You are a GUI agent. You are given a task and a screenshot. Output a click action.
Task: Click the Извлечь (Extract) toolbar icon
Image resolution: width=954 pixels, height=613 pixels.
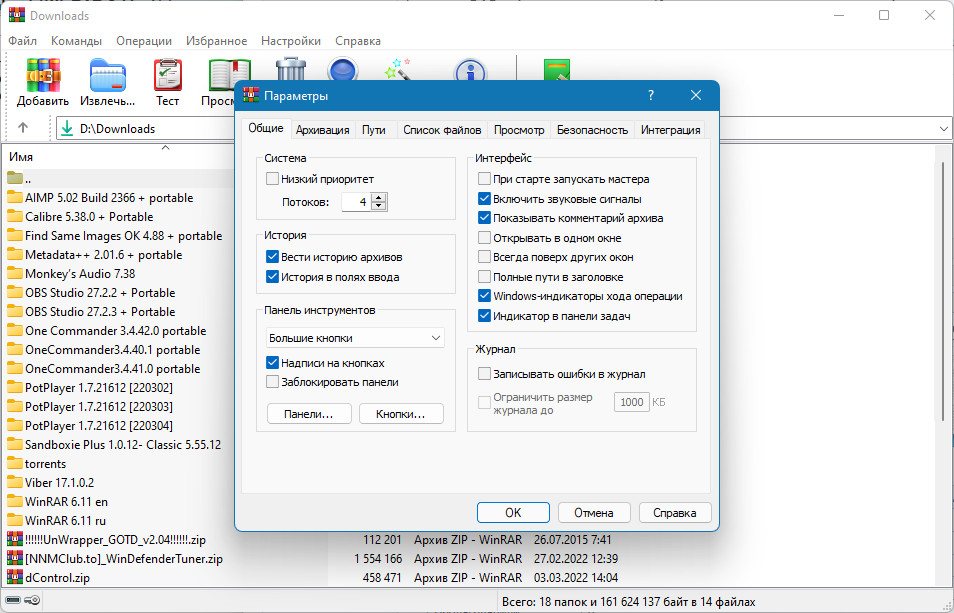(107, 80)
